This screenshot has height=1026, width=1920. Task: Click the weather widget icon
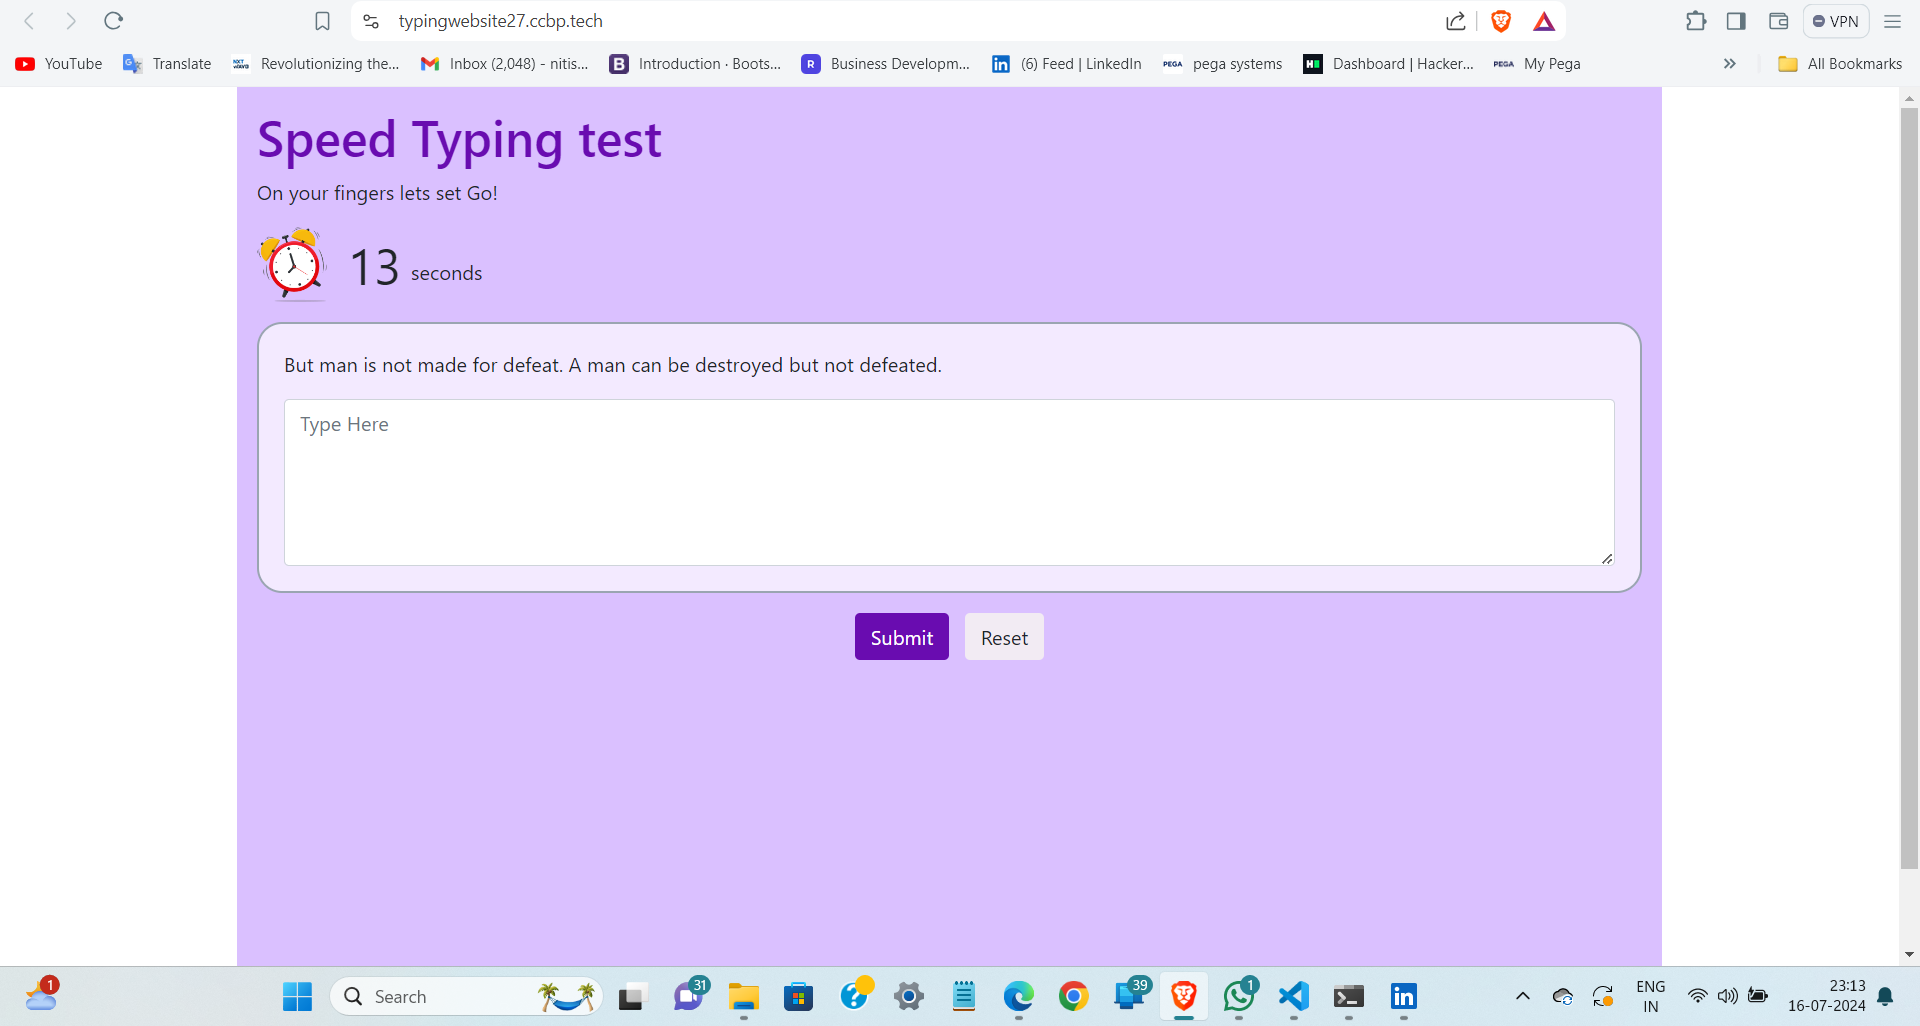tap(42, 995)
